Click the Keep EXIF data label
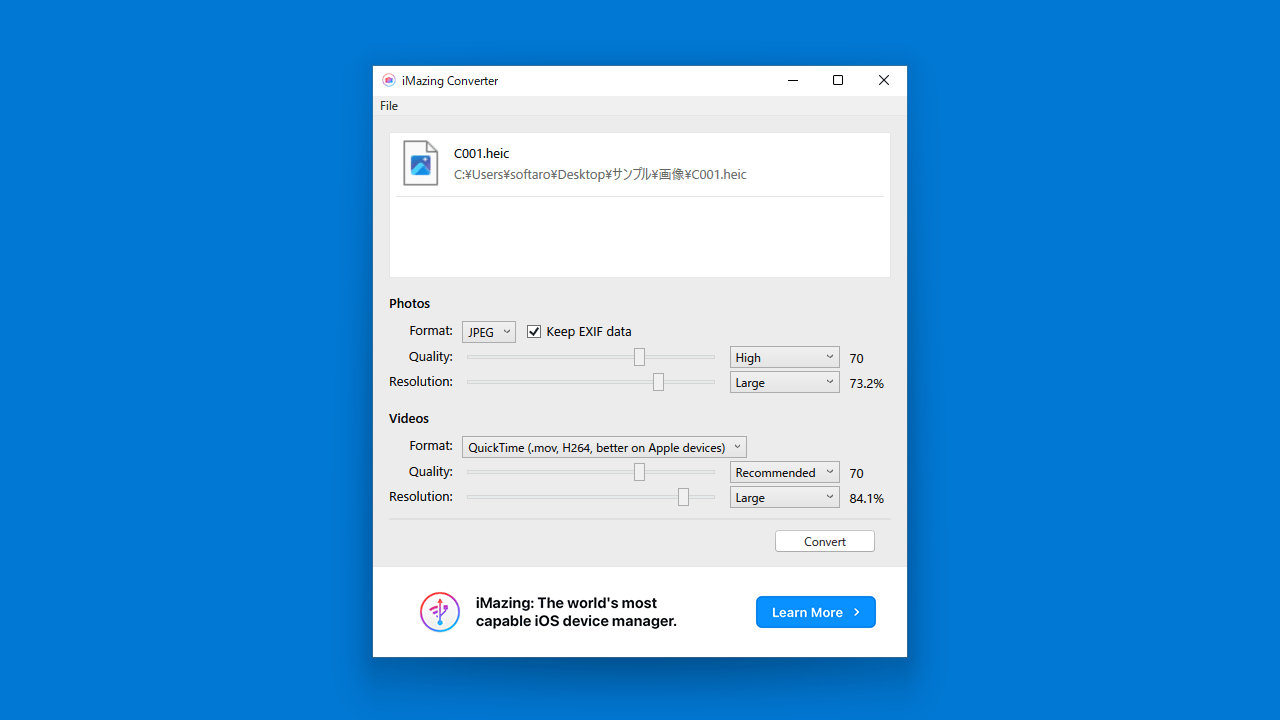This screenshot has width=1280, height=720. tap(589, 332)
